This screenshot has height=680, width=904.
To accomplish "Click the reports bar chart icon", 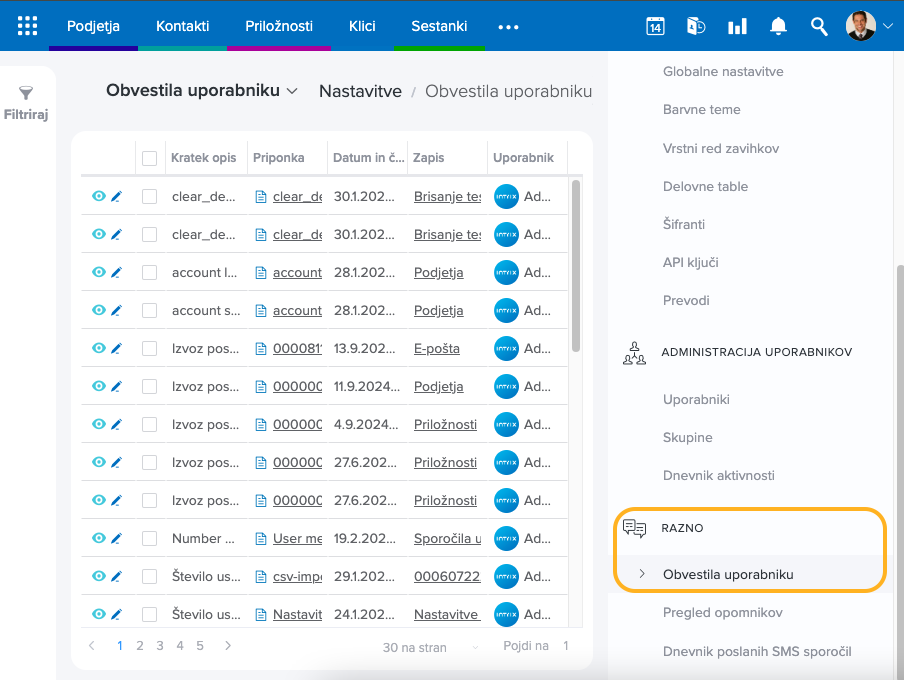I will pos(737,27).
